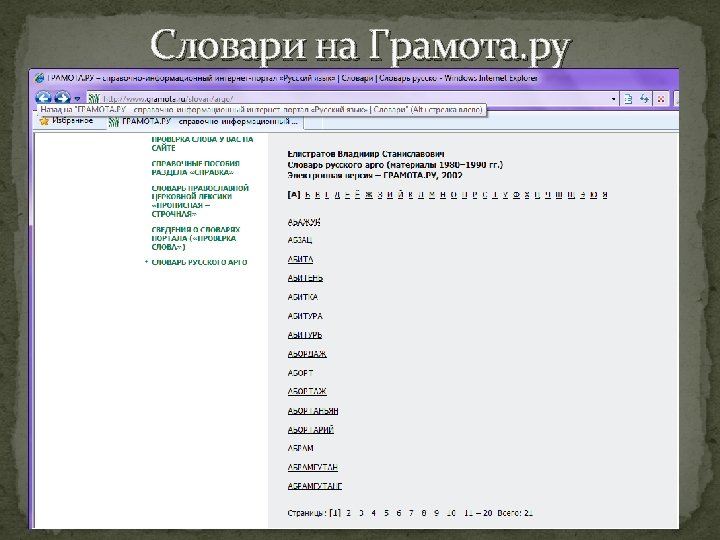Open the recent pages dropdown beside the Forward button
Screen dimensions: 720x540
77,99
